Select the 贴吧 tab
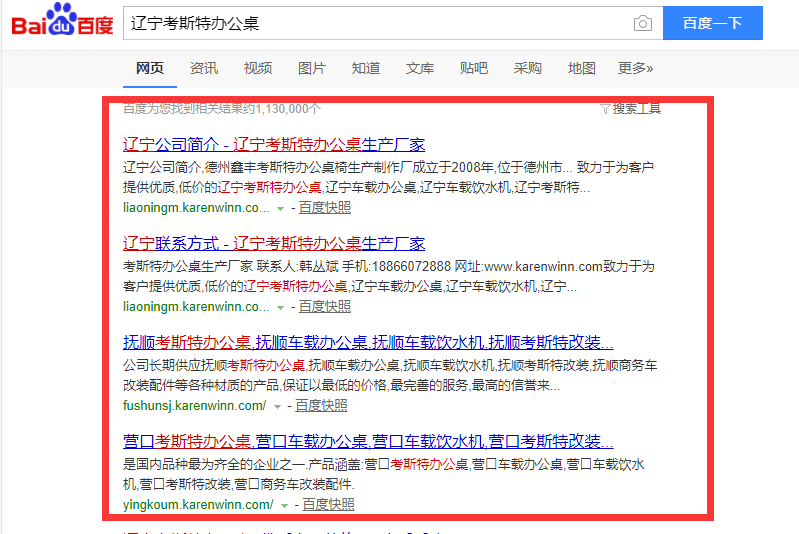 (x=474, y=68)
